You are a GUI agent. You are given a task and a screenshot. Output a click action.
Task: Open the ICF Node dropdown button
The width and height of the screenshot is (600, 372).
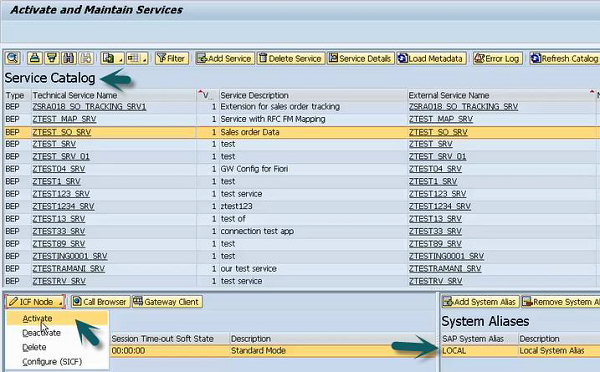35,302
